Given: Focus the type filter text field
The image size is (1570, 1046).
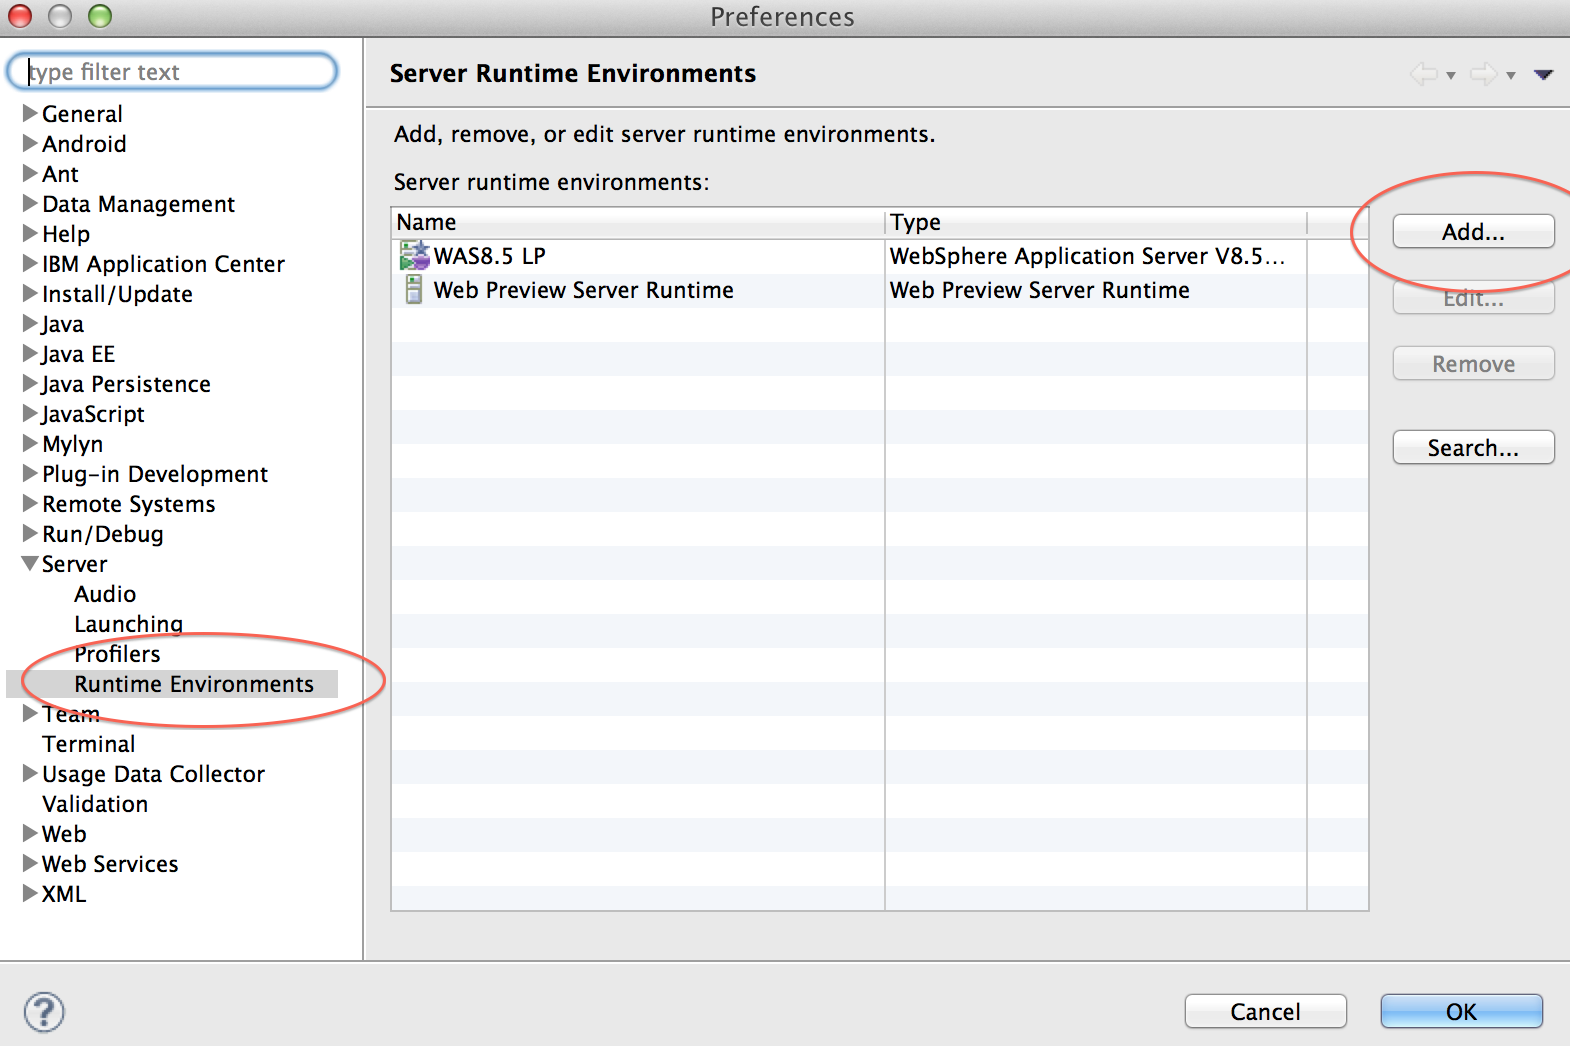Looking at the screenshot, I should tap(172, 72).
